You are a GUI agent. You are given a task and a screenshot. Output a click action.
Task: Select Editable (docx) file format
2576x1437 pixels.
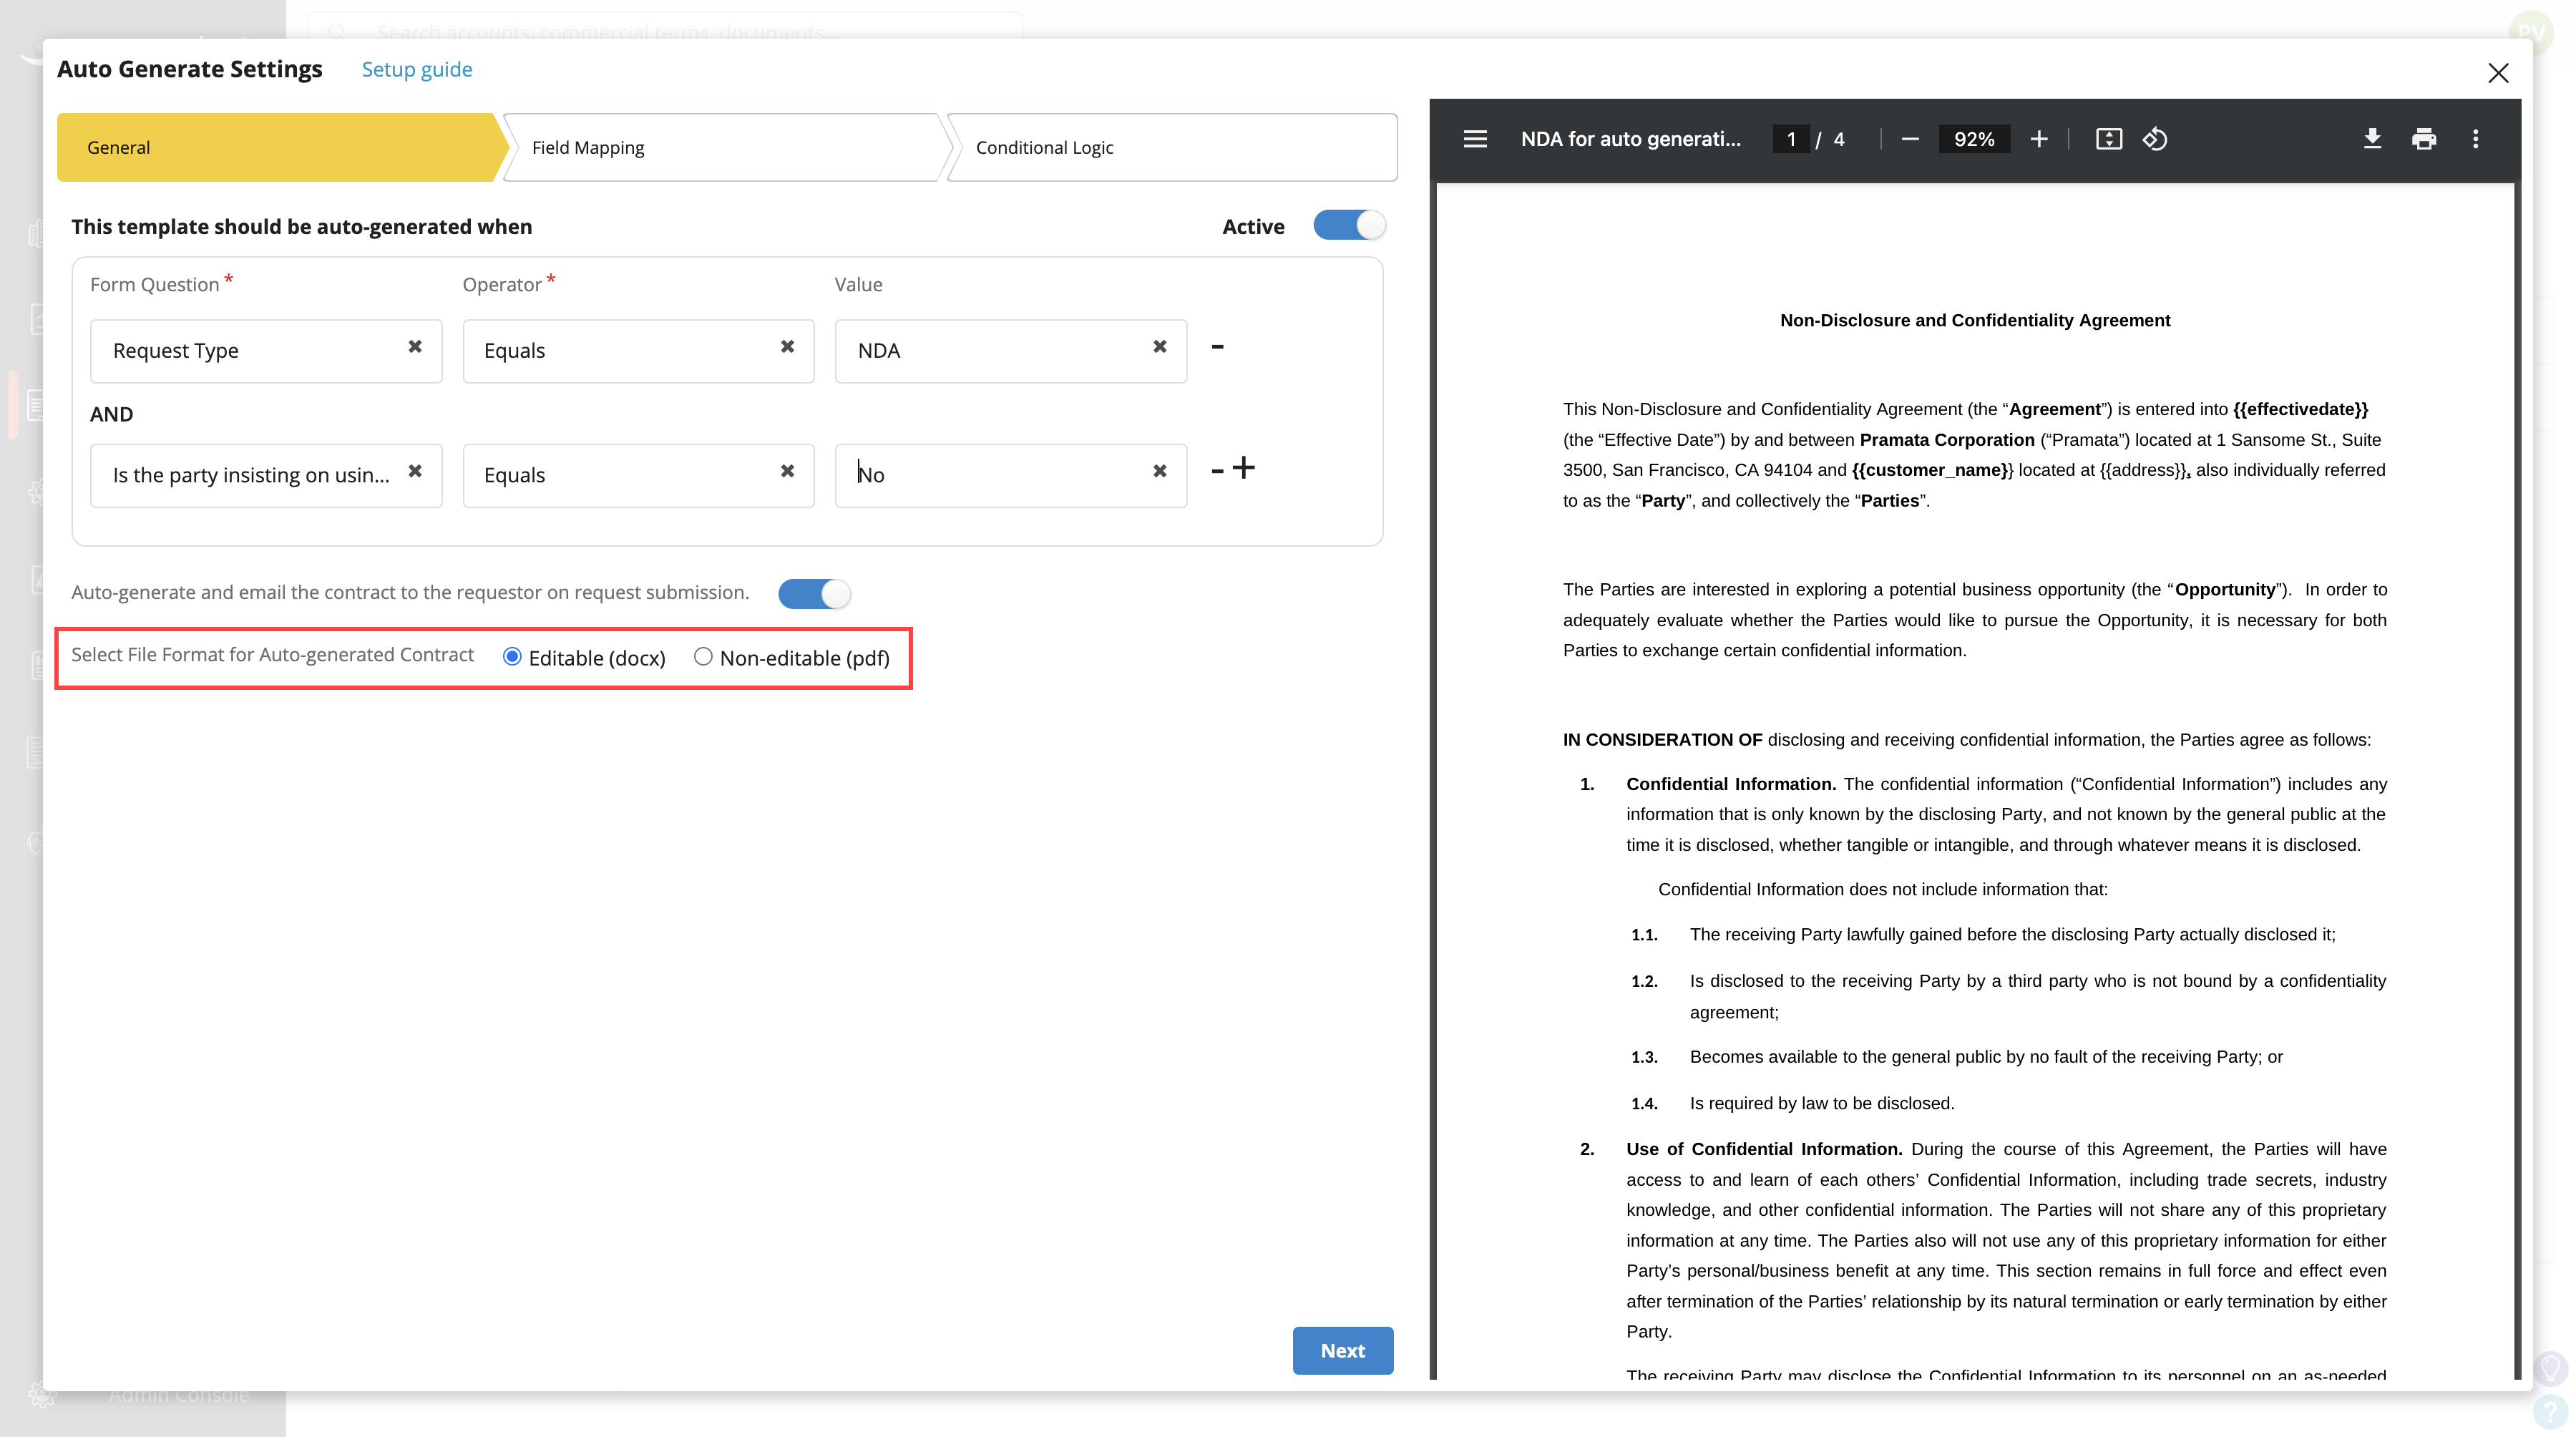click(x=512, y=657)
